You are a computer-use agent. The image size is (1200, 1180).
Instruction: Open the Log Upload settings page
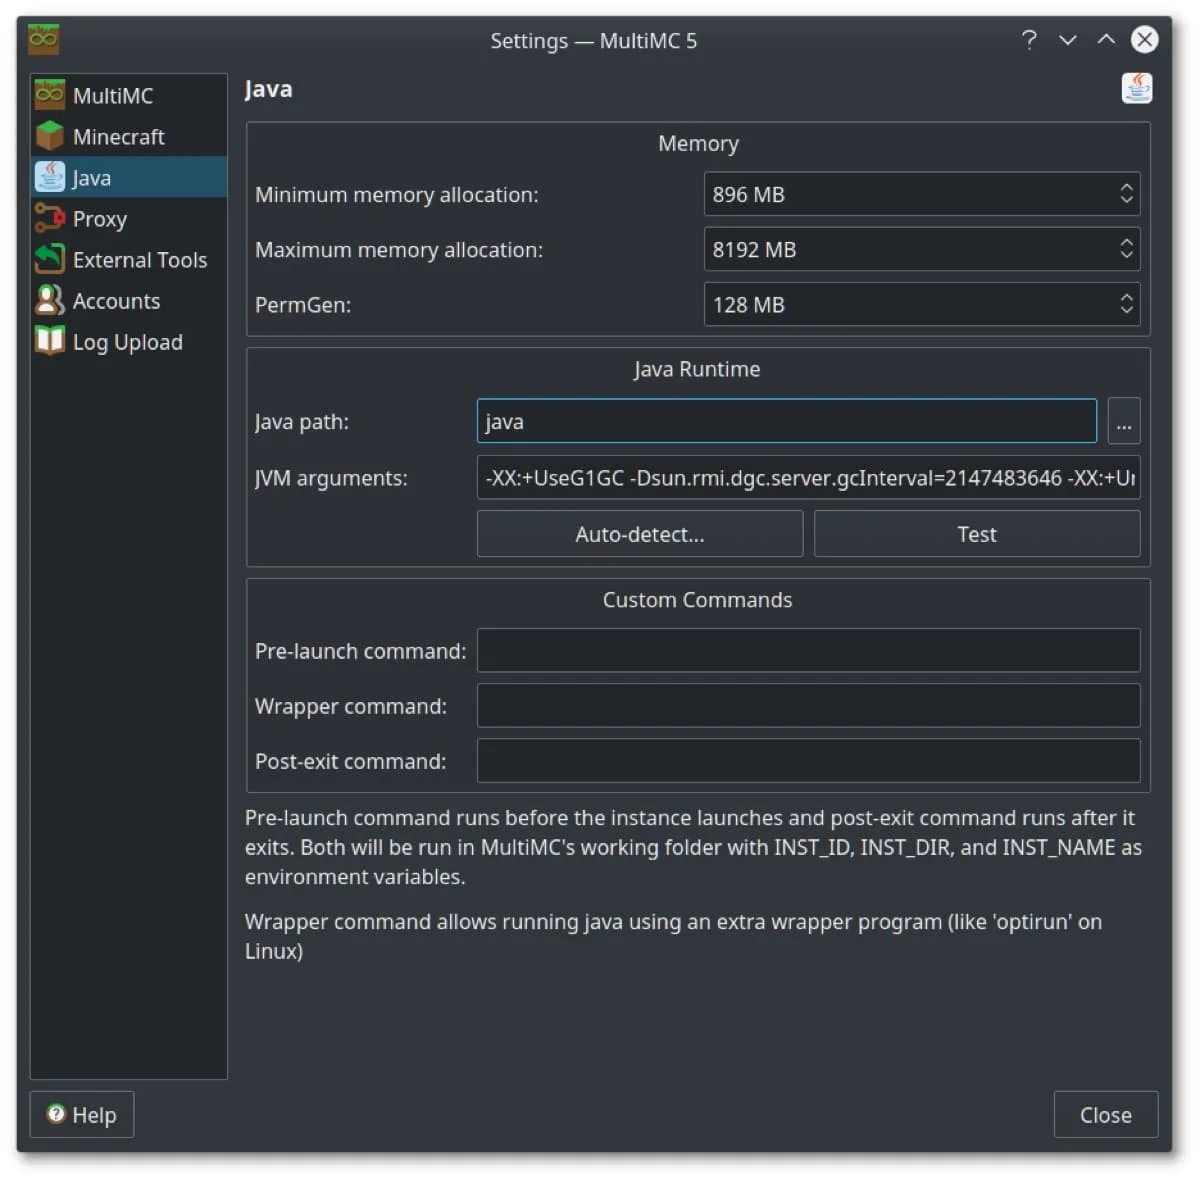[129, 341]
